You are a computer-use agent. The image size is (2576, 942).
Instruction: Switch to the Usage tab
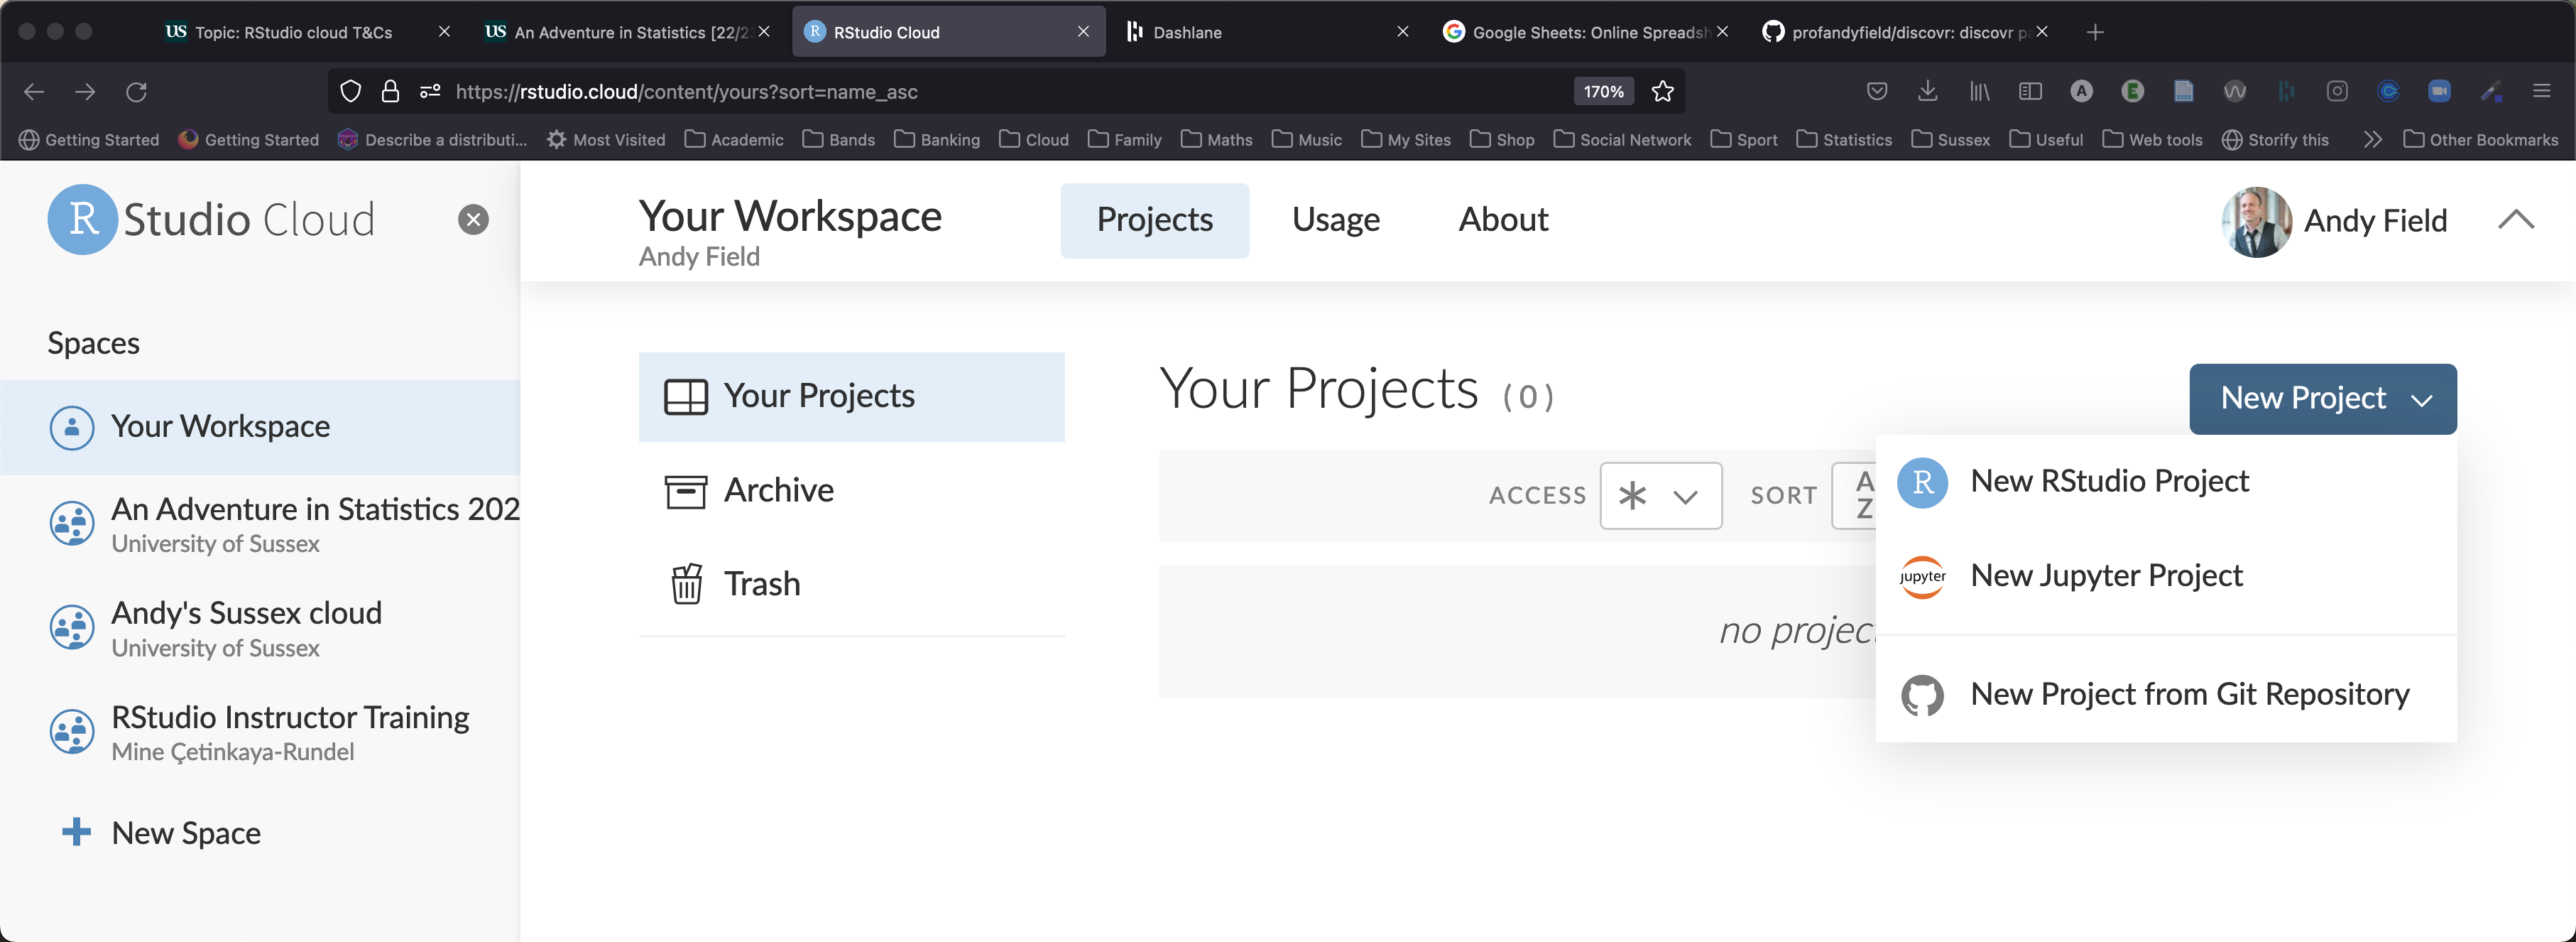(x=1335, y=220)
